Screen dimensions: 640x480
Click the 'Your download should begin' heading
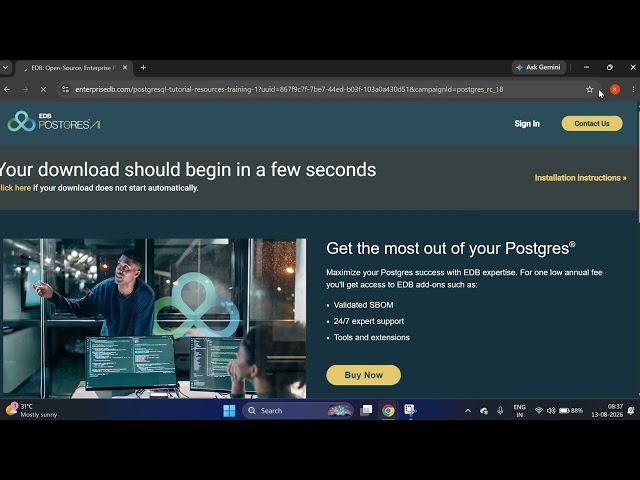[188, 169]
